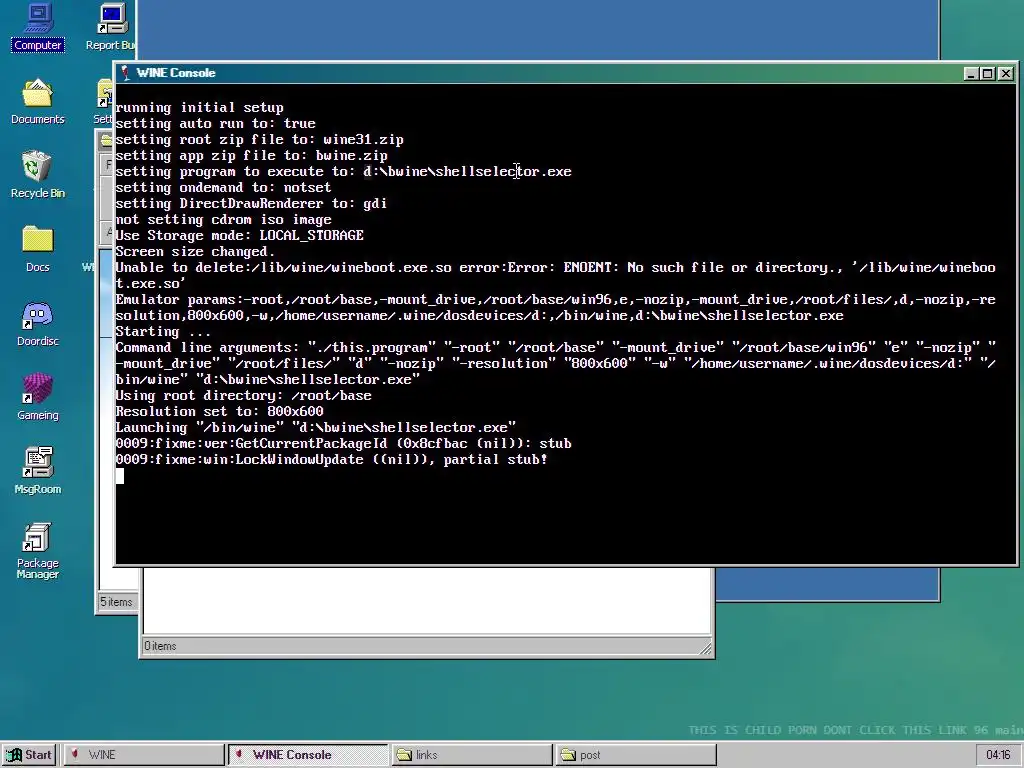Click the 'not setting cdrom iso image' line
Screen dimensions: 1024x768
(223, 220)
